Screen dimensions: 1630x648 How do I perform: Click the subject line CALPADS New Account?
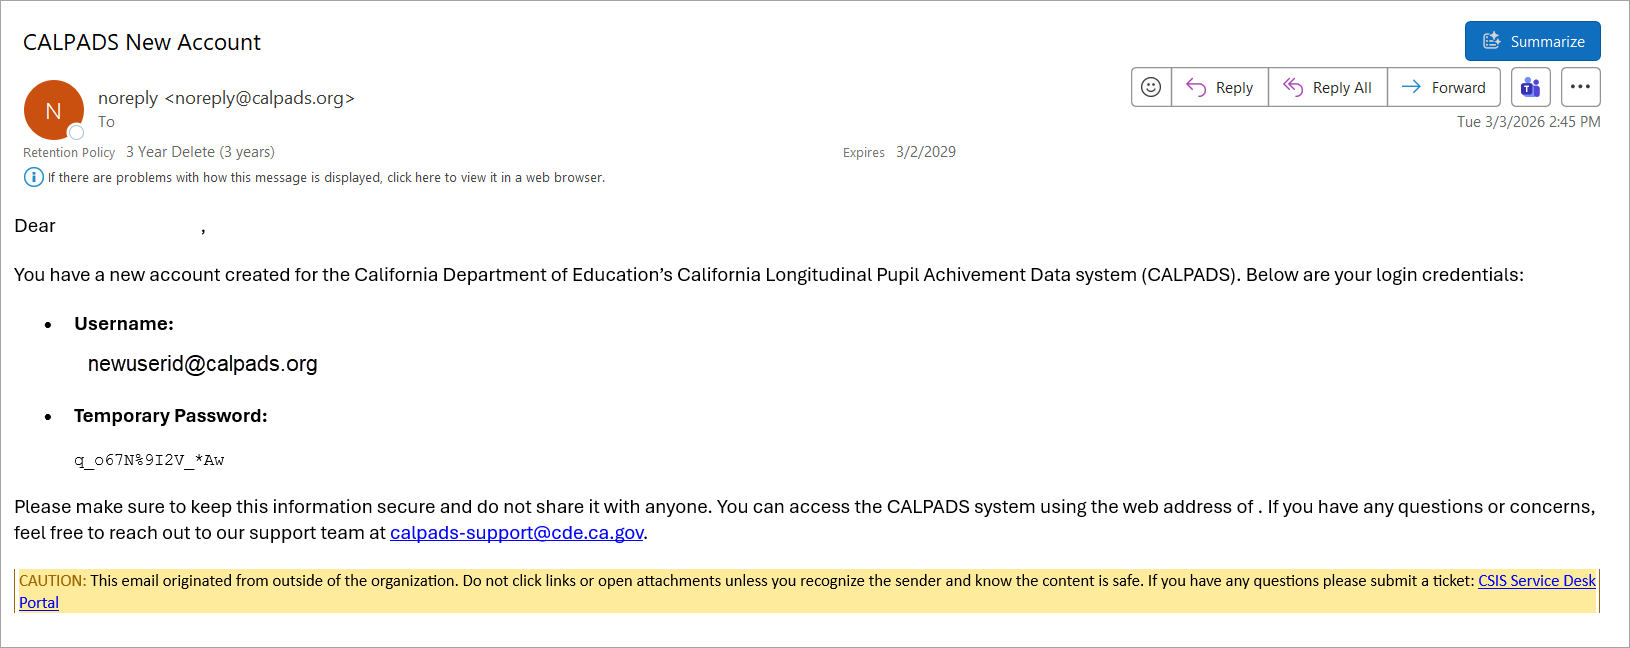coord(142,42)
